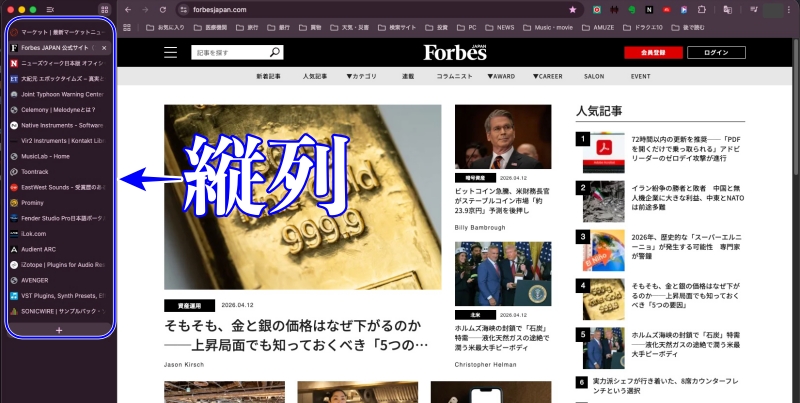
Task: Click the bookmark star icon
Action: click(572, 9)
